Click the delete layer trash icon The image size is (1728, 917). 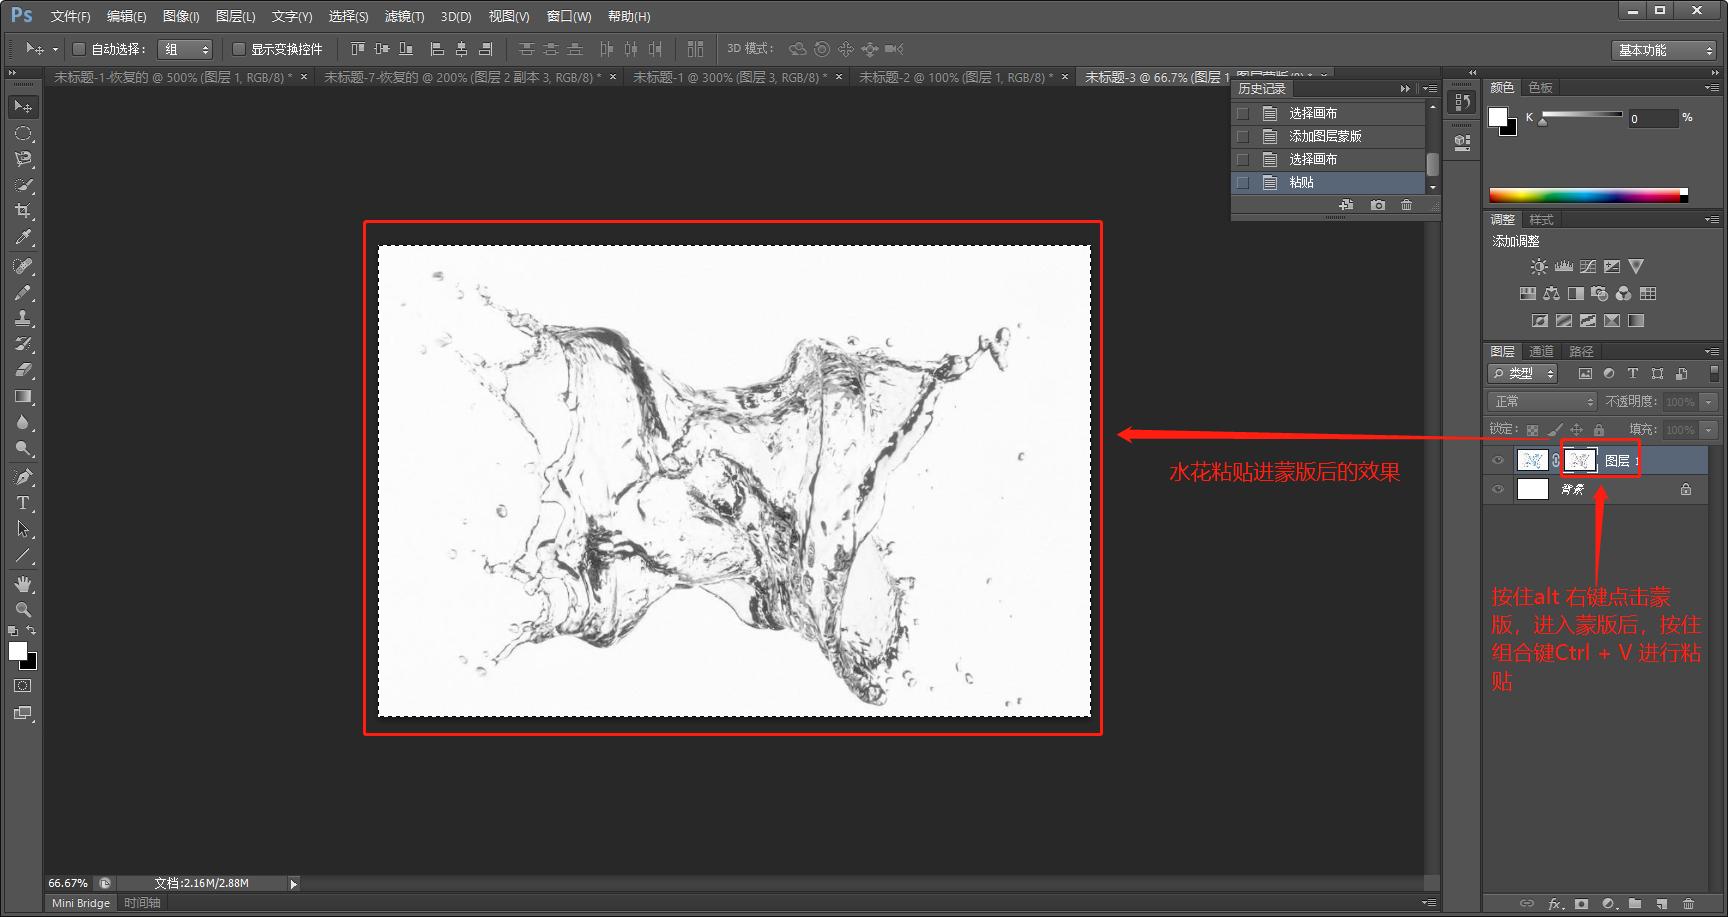coord(1688,903)
